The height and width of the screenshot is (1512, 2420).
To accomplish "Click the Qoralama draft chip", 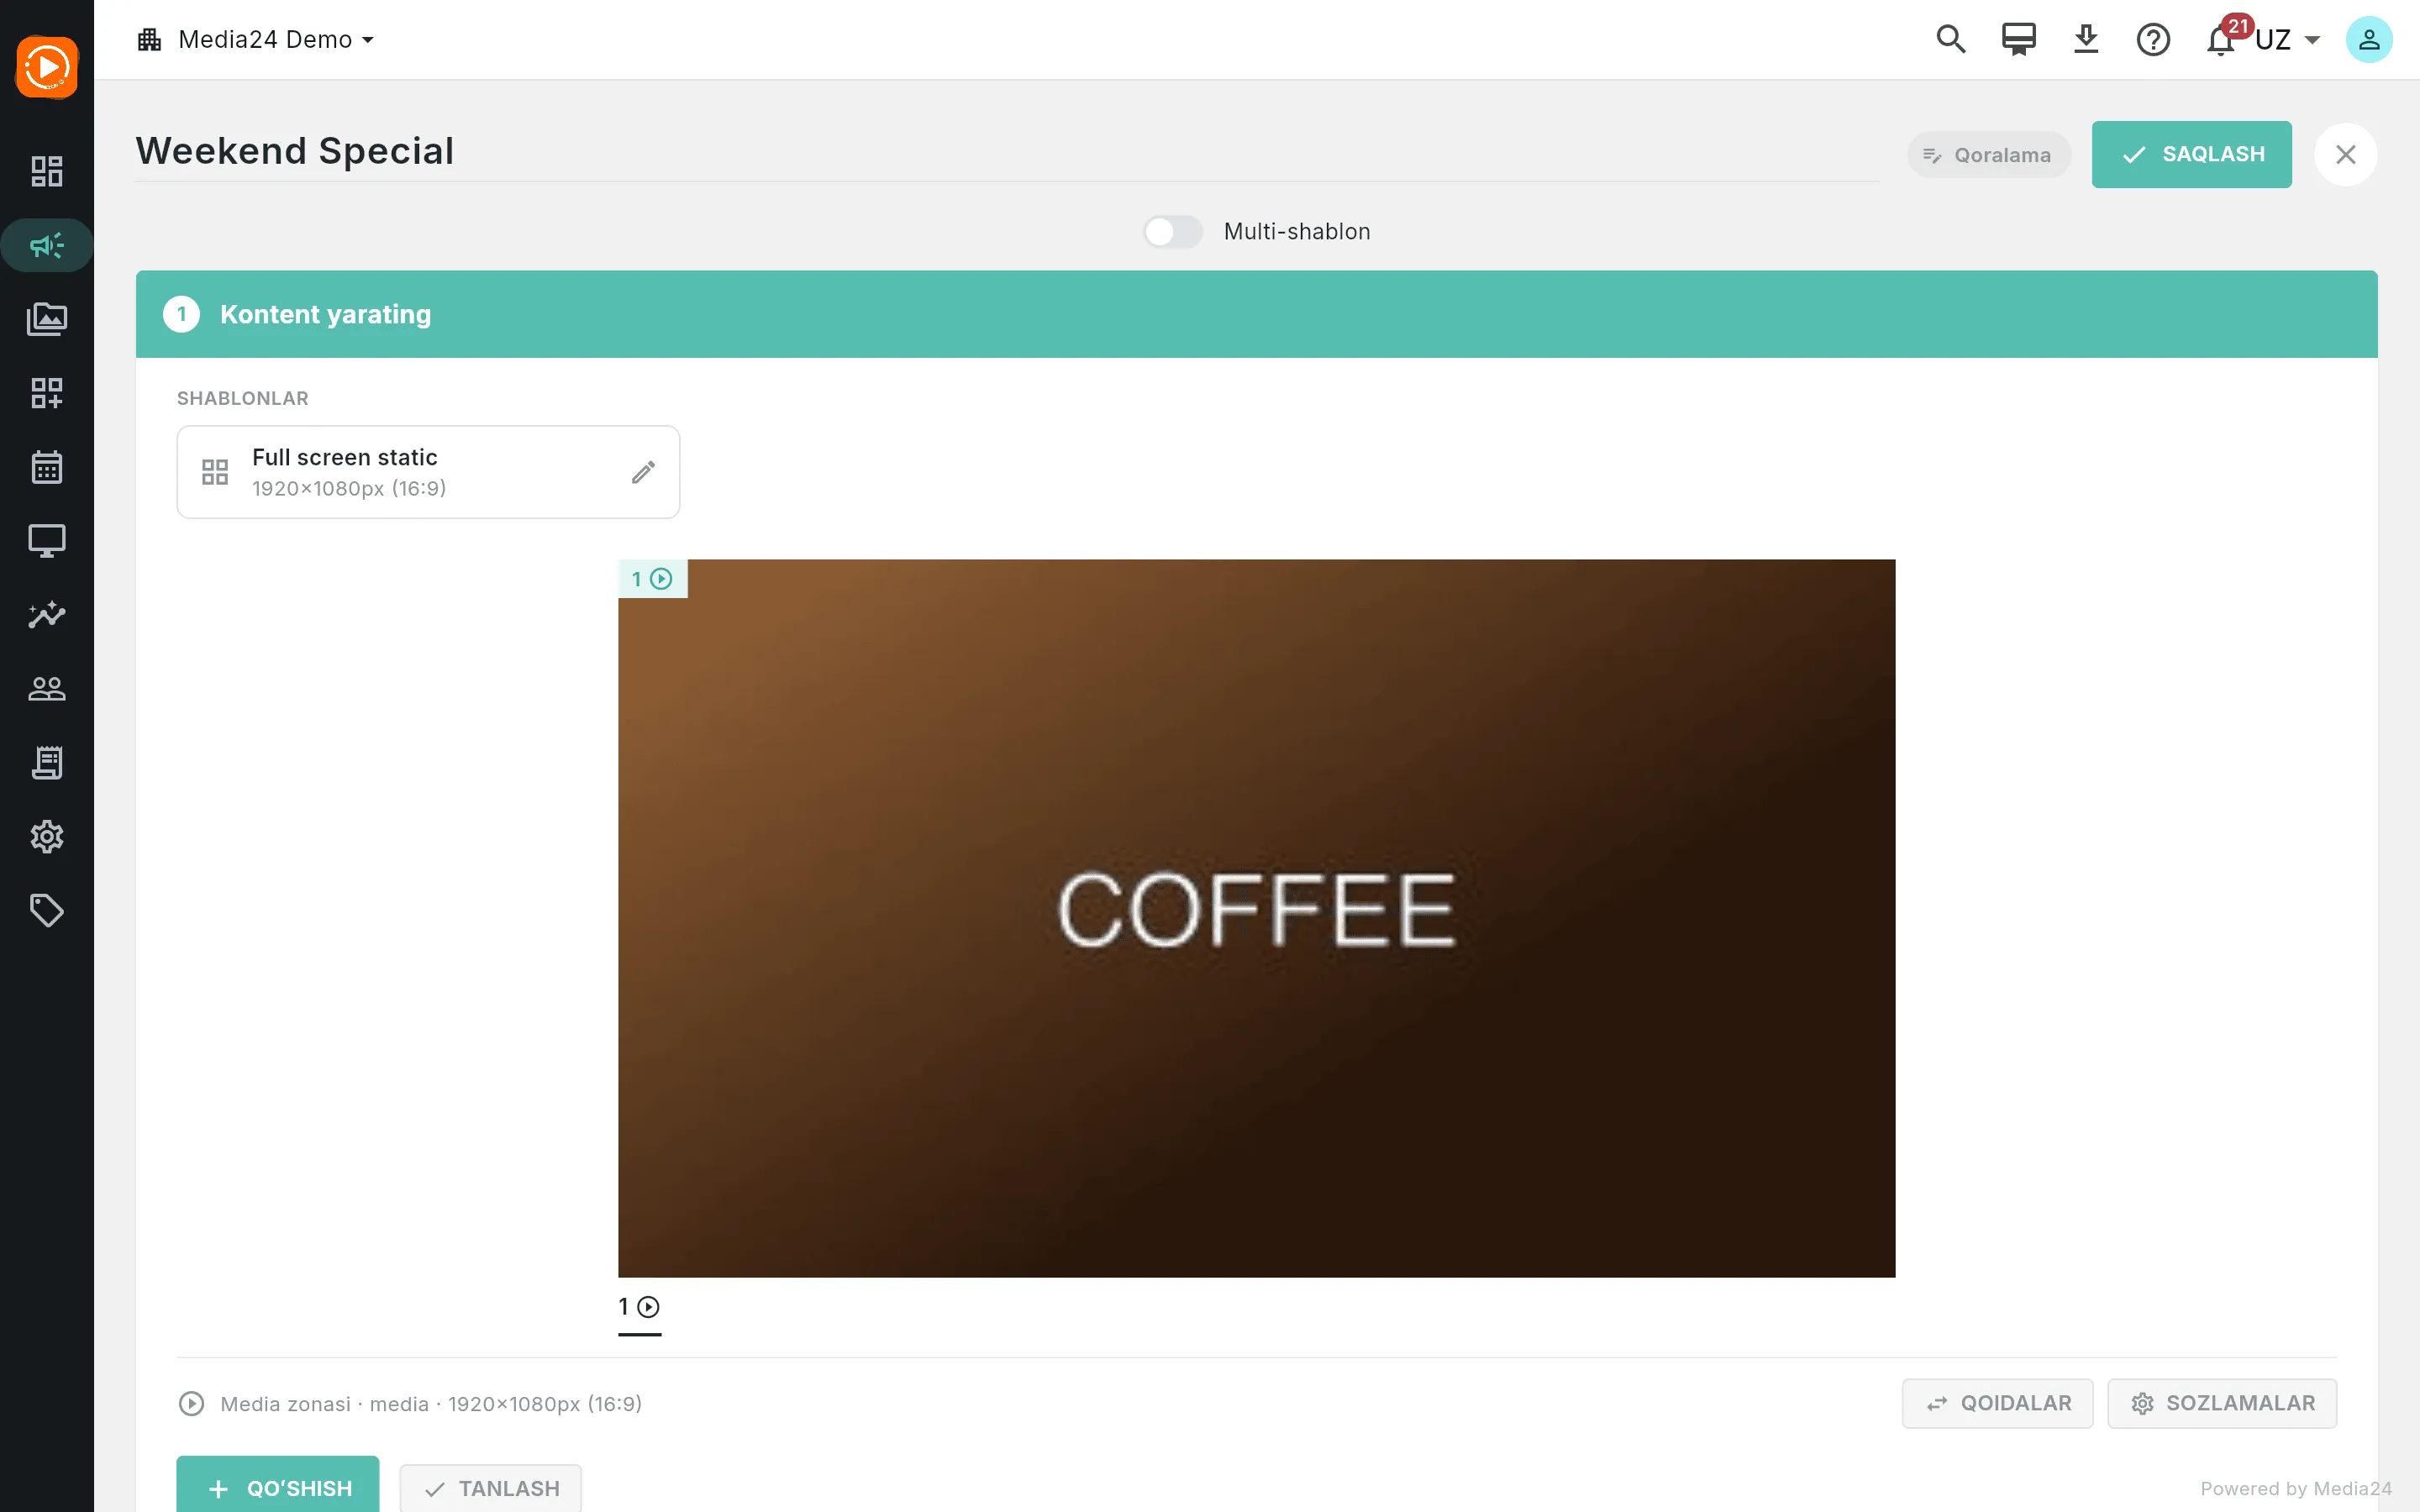I will coord(1988,155).
